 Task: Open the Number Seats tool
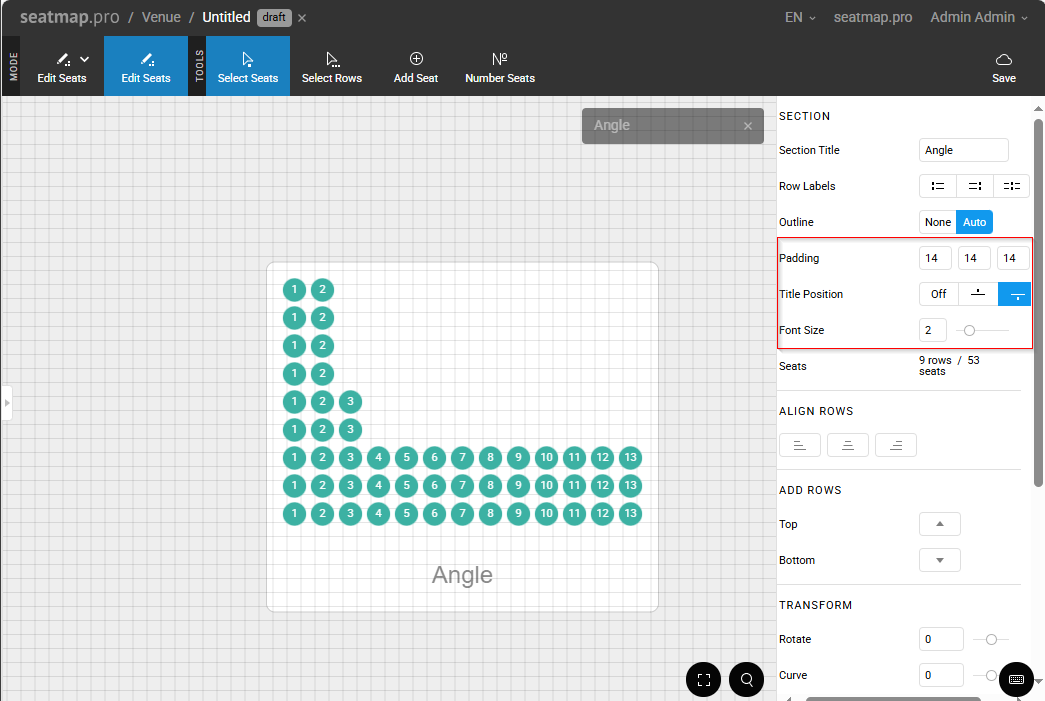pyautogui.click(x=500, y=67)
